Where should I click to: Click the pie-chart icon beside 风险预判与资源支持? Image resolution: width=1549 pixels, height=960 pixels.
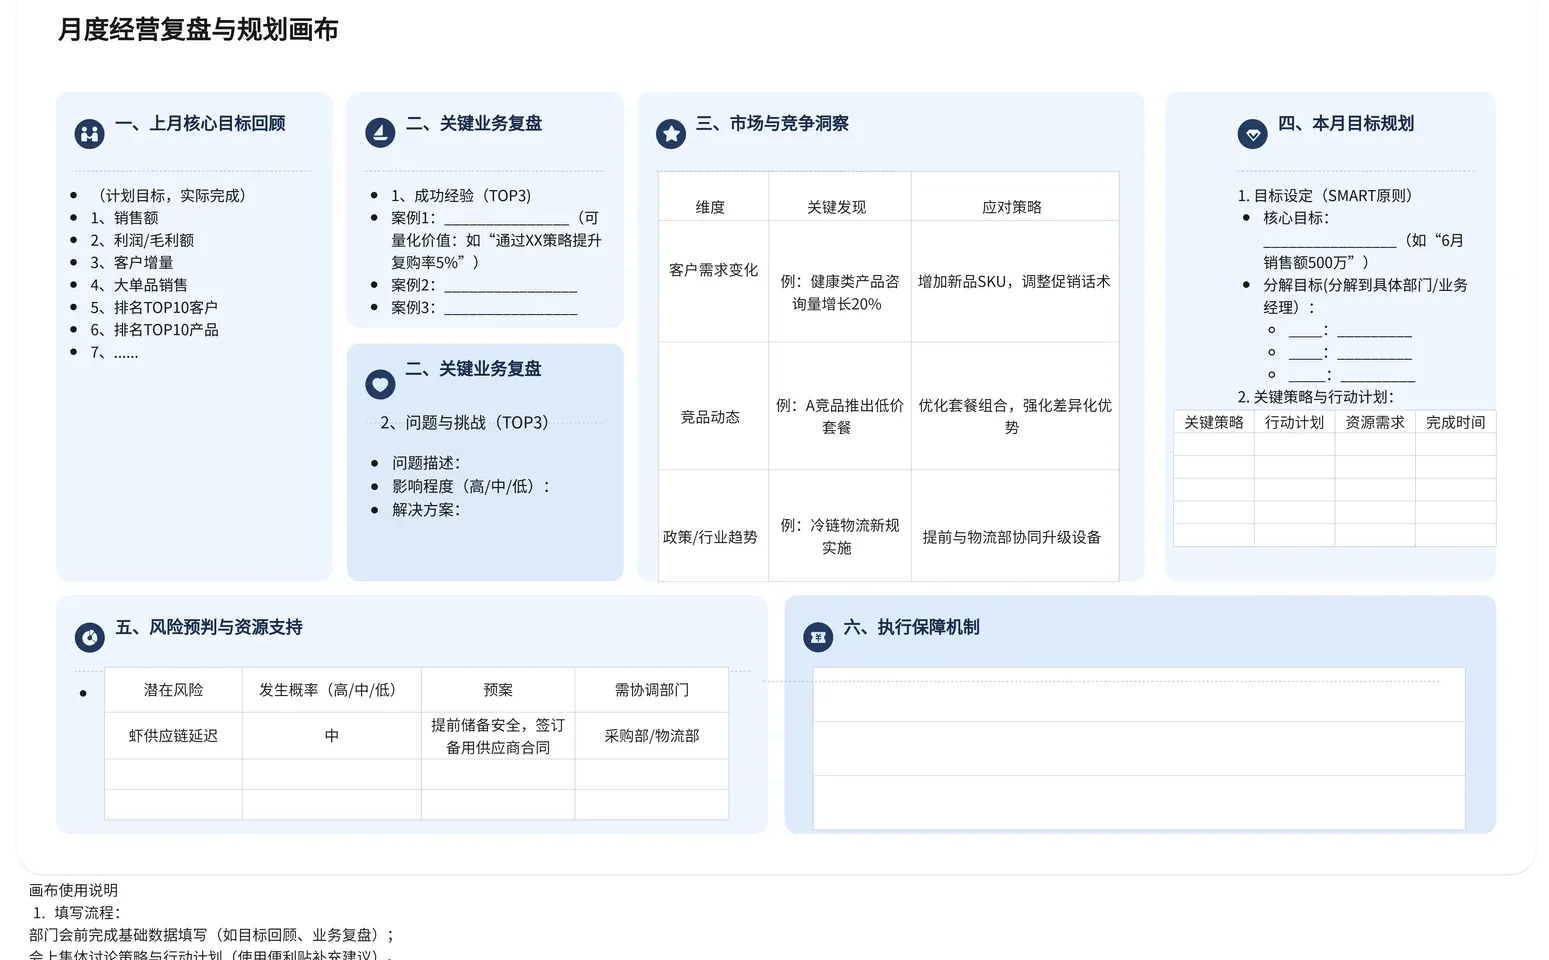89,636
